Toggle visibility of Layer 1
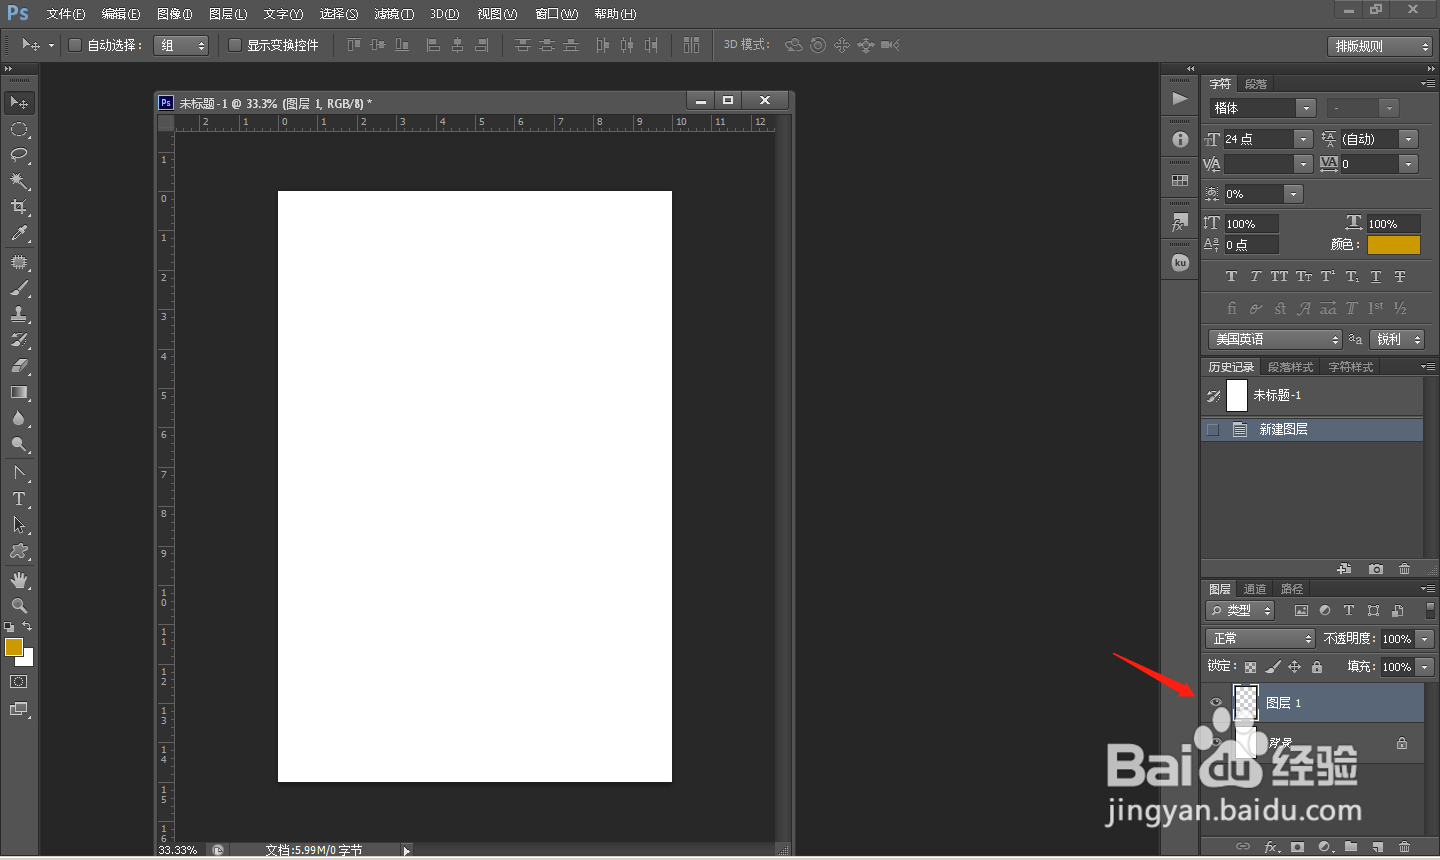 pyautogui.click(x=1216, y=703)
